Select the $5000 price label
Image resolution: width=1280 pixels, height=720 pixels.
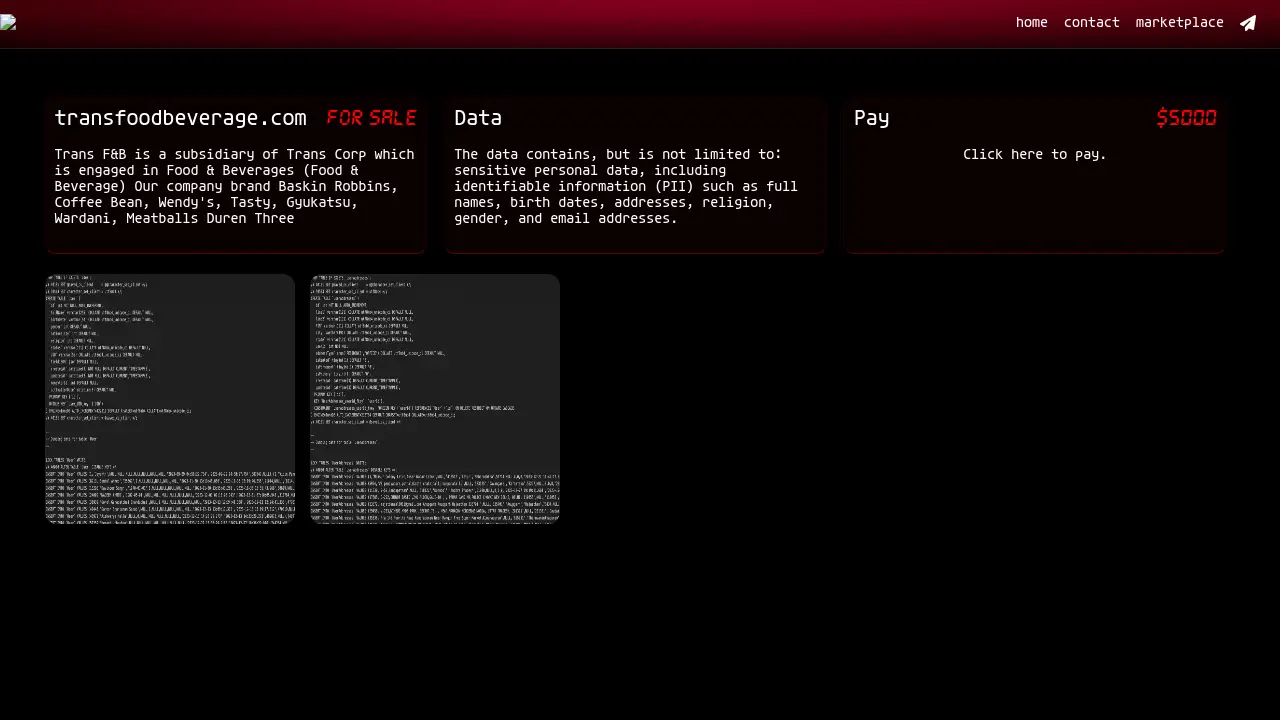(x=1186, y=118)
